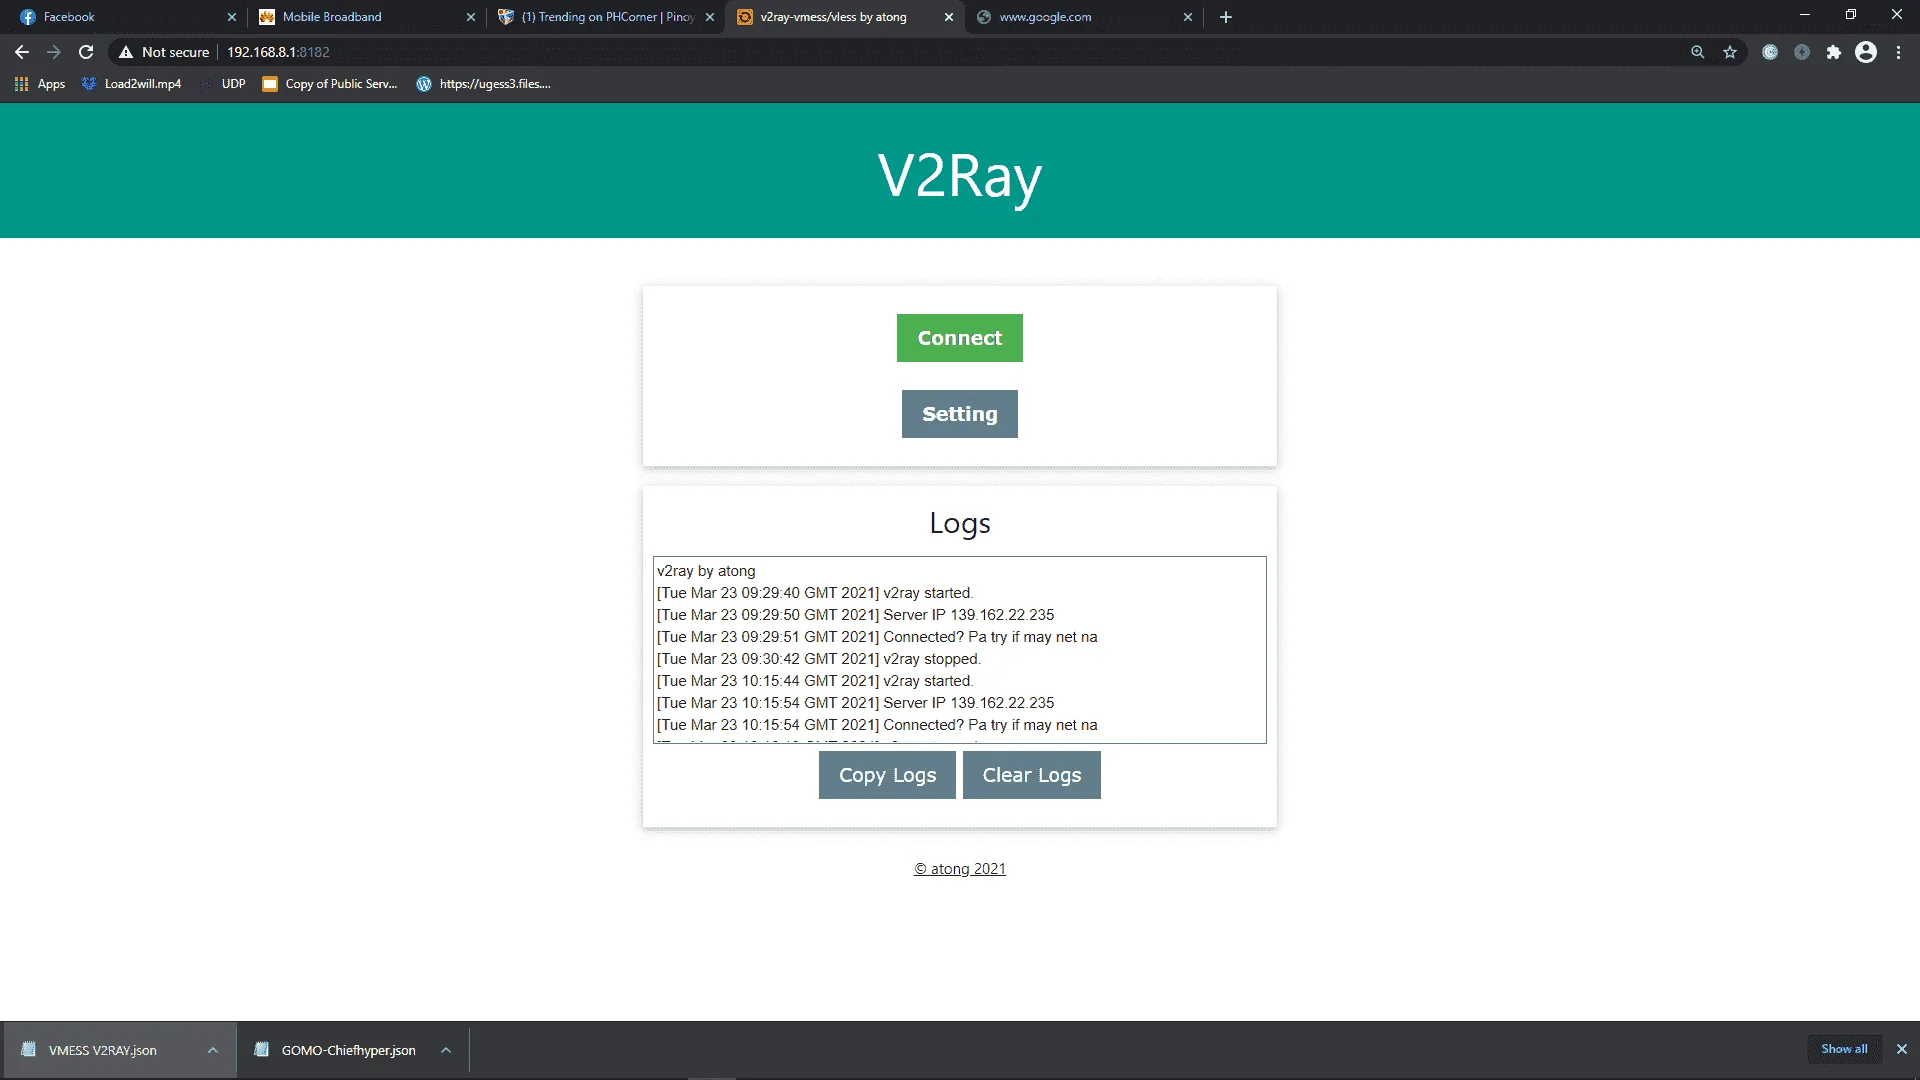The image size is (1920, 1080).
Task: Bookmark this page with star icon
Action: [x=1730, y=52]
